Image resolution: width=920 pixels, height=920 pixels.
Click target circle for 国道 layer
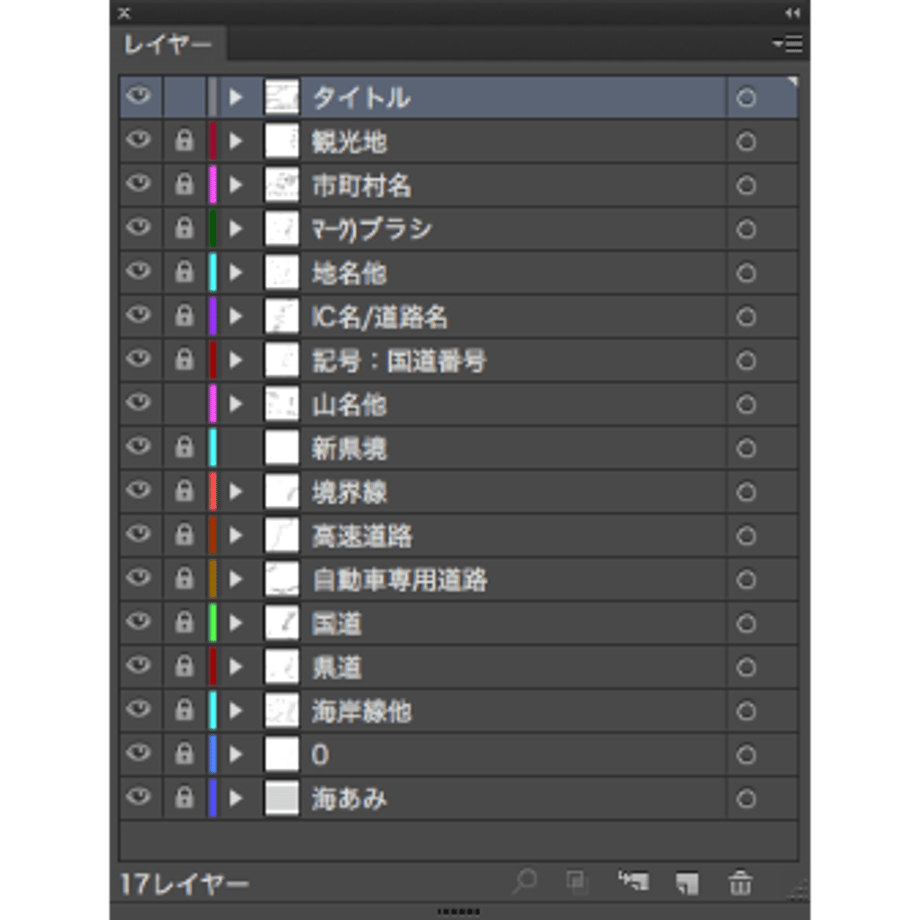click(x=746, y=623)
